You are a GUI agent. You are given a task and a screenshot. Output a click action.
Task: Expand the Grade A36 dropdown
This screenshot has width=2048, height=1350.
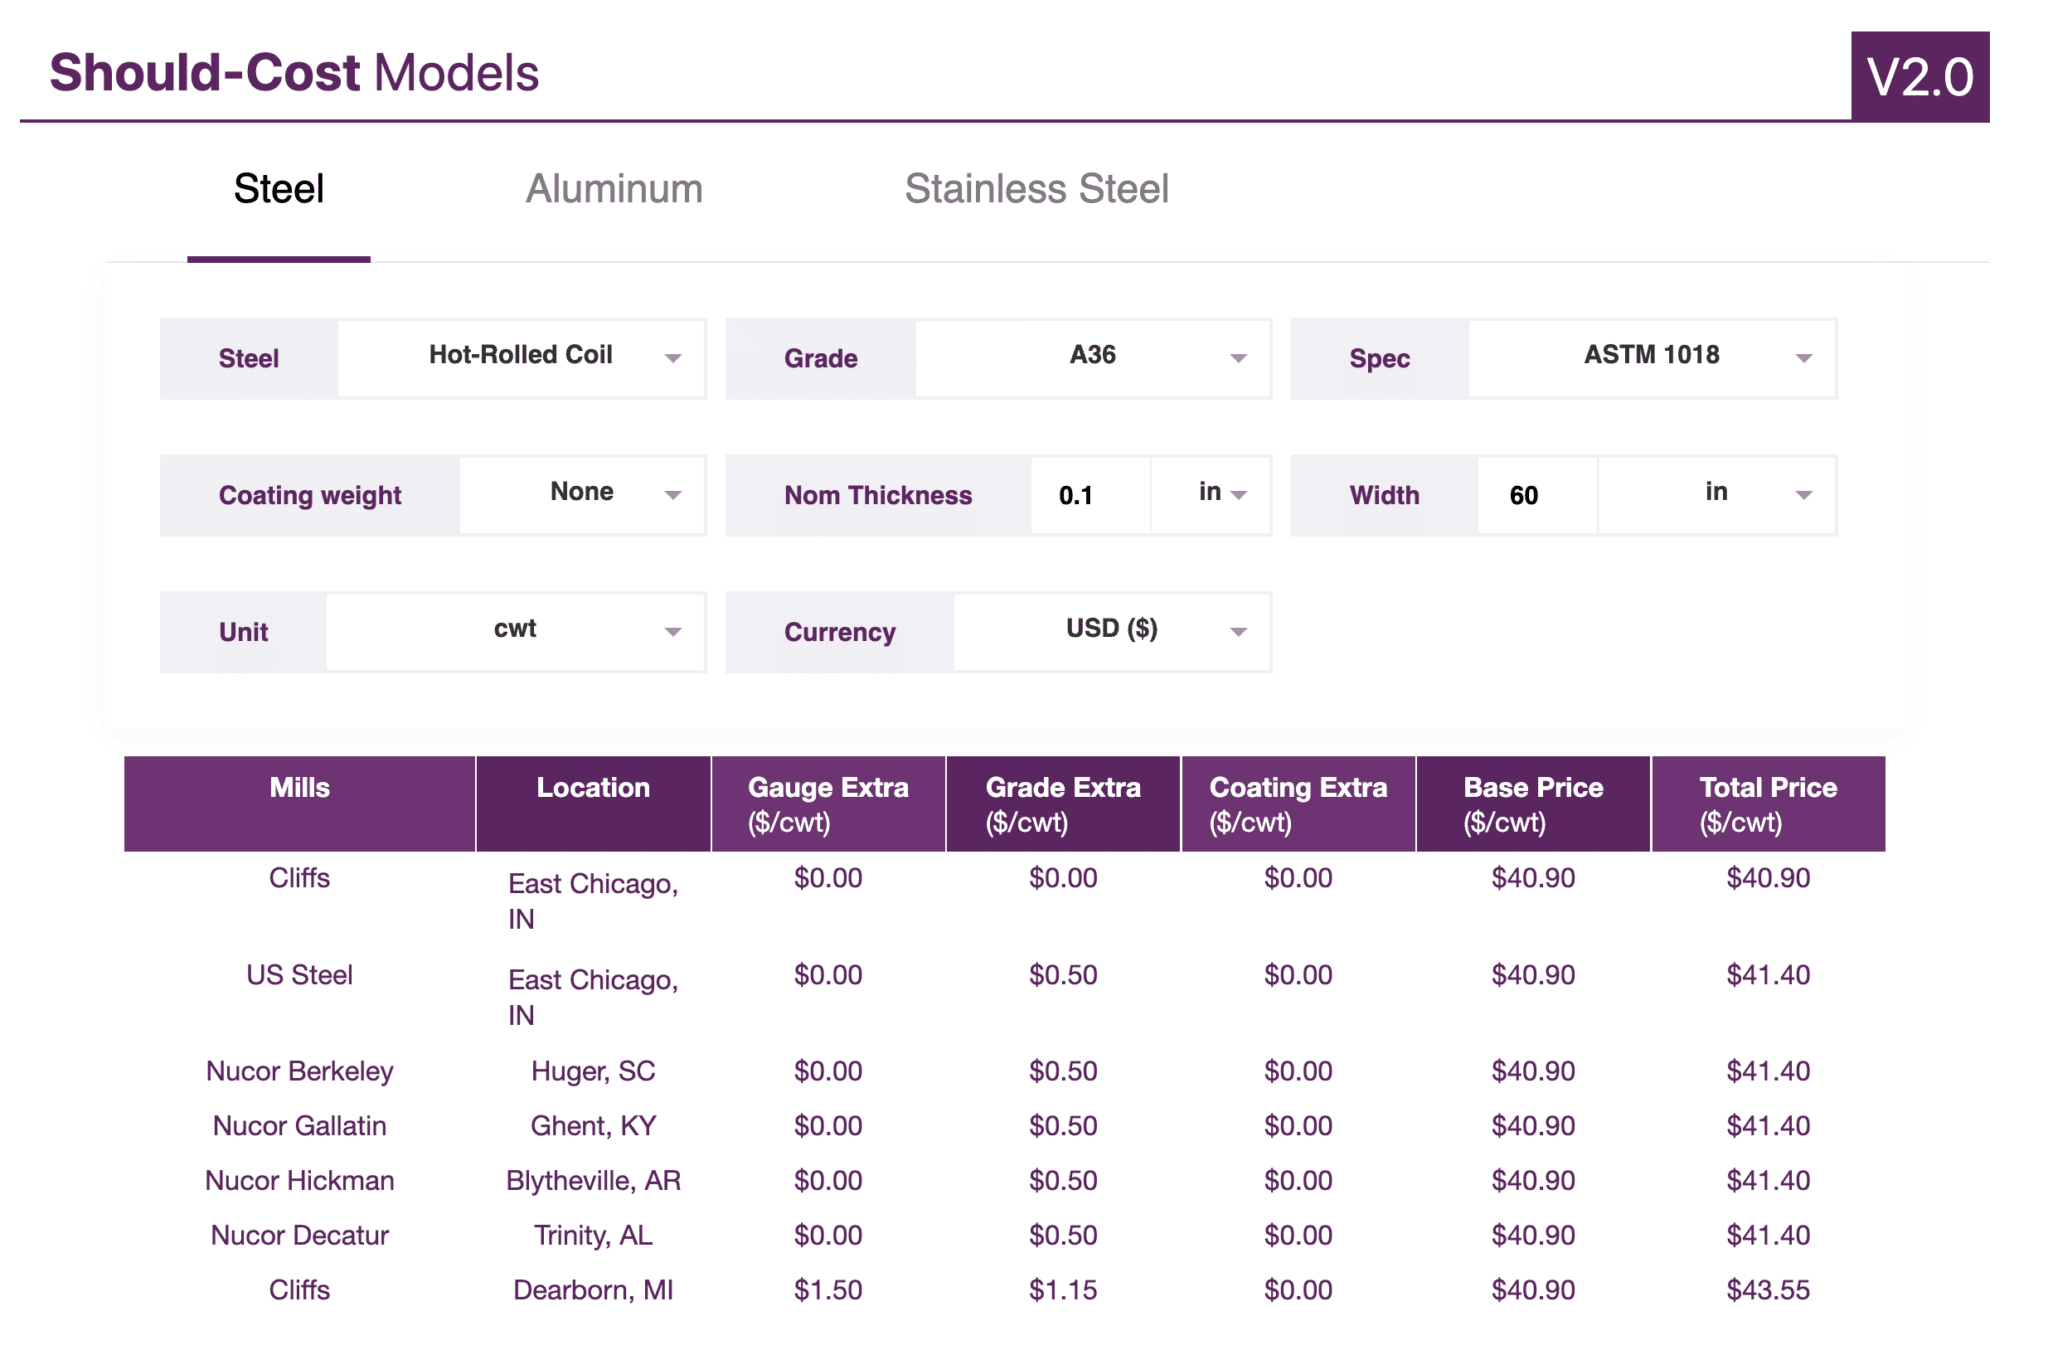click(x=1092, y=357)
